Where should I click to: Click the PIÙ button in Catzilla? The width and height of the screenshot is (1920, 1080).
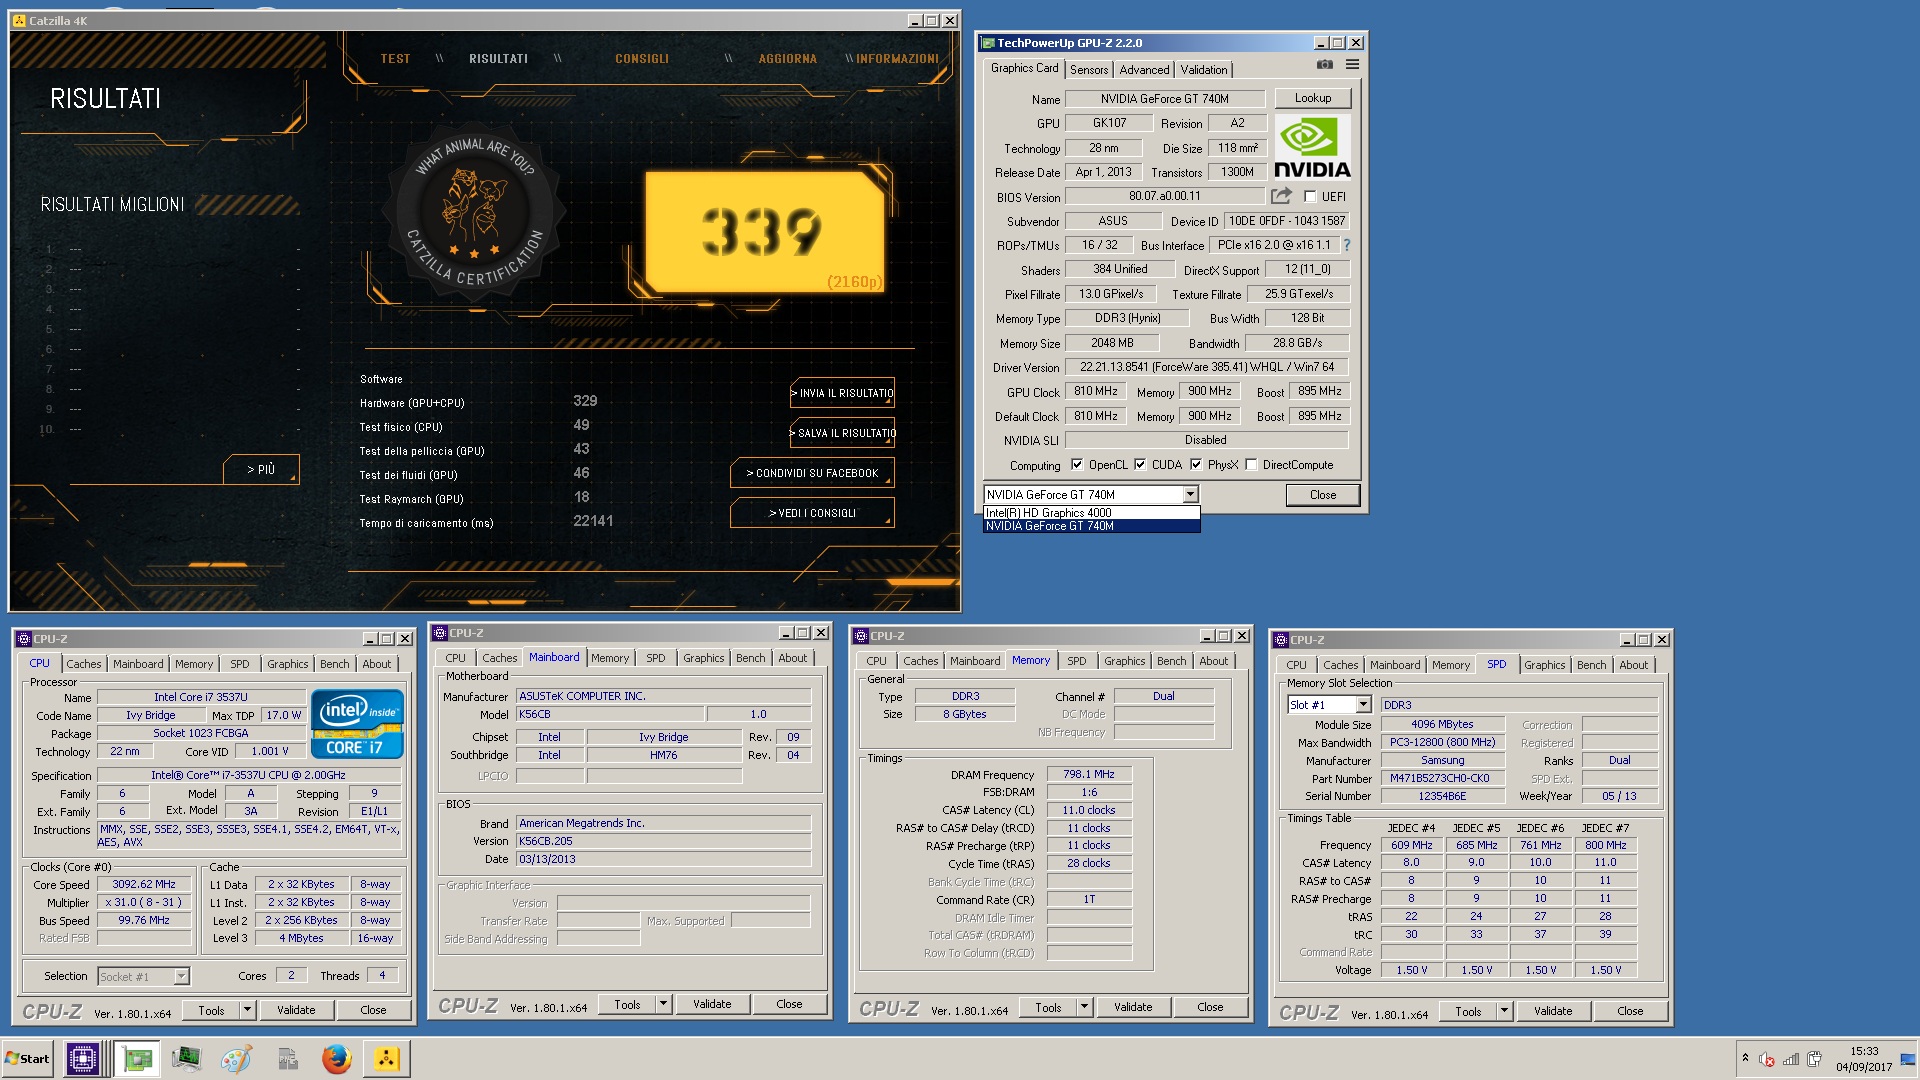click(261, 469)
